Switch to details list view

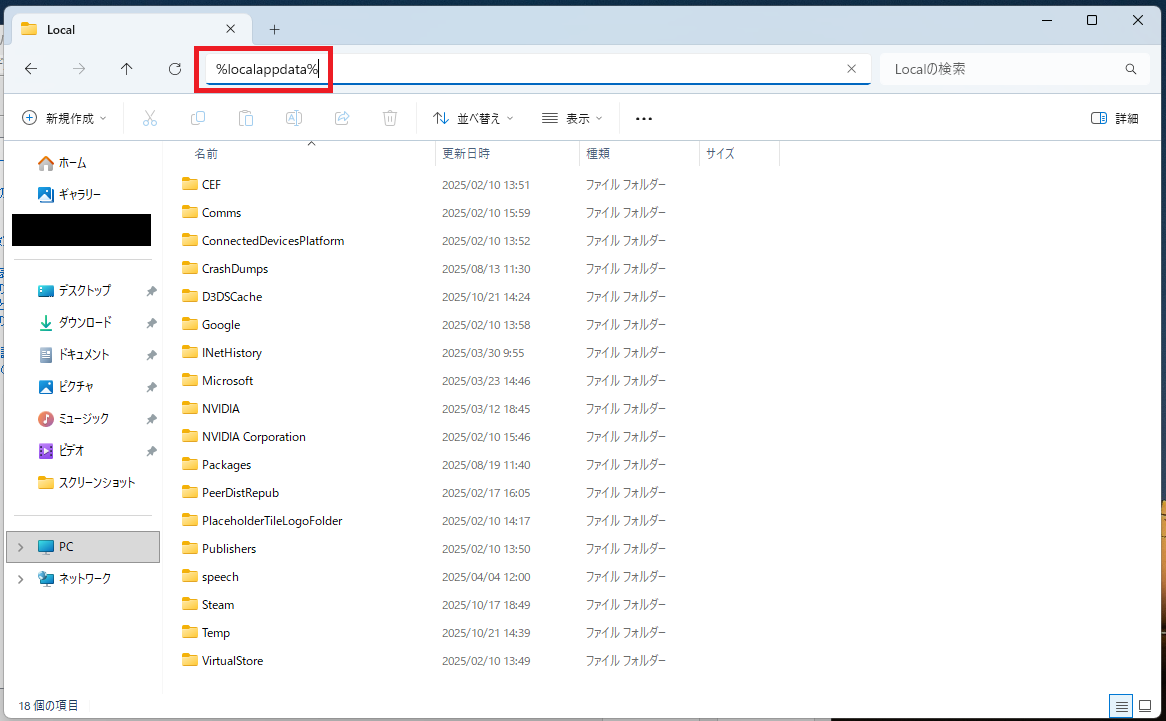click(x=1118, y=705)
